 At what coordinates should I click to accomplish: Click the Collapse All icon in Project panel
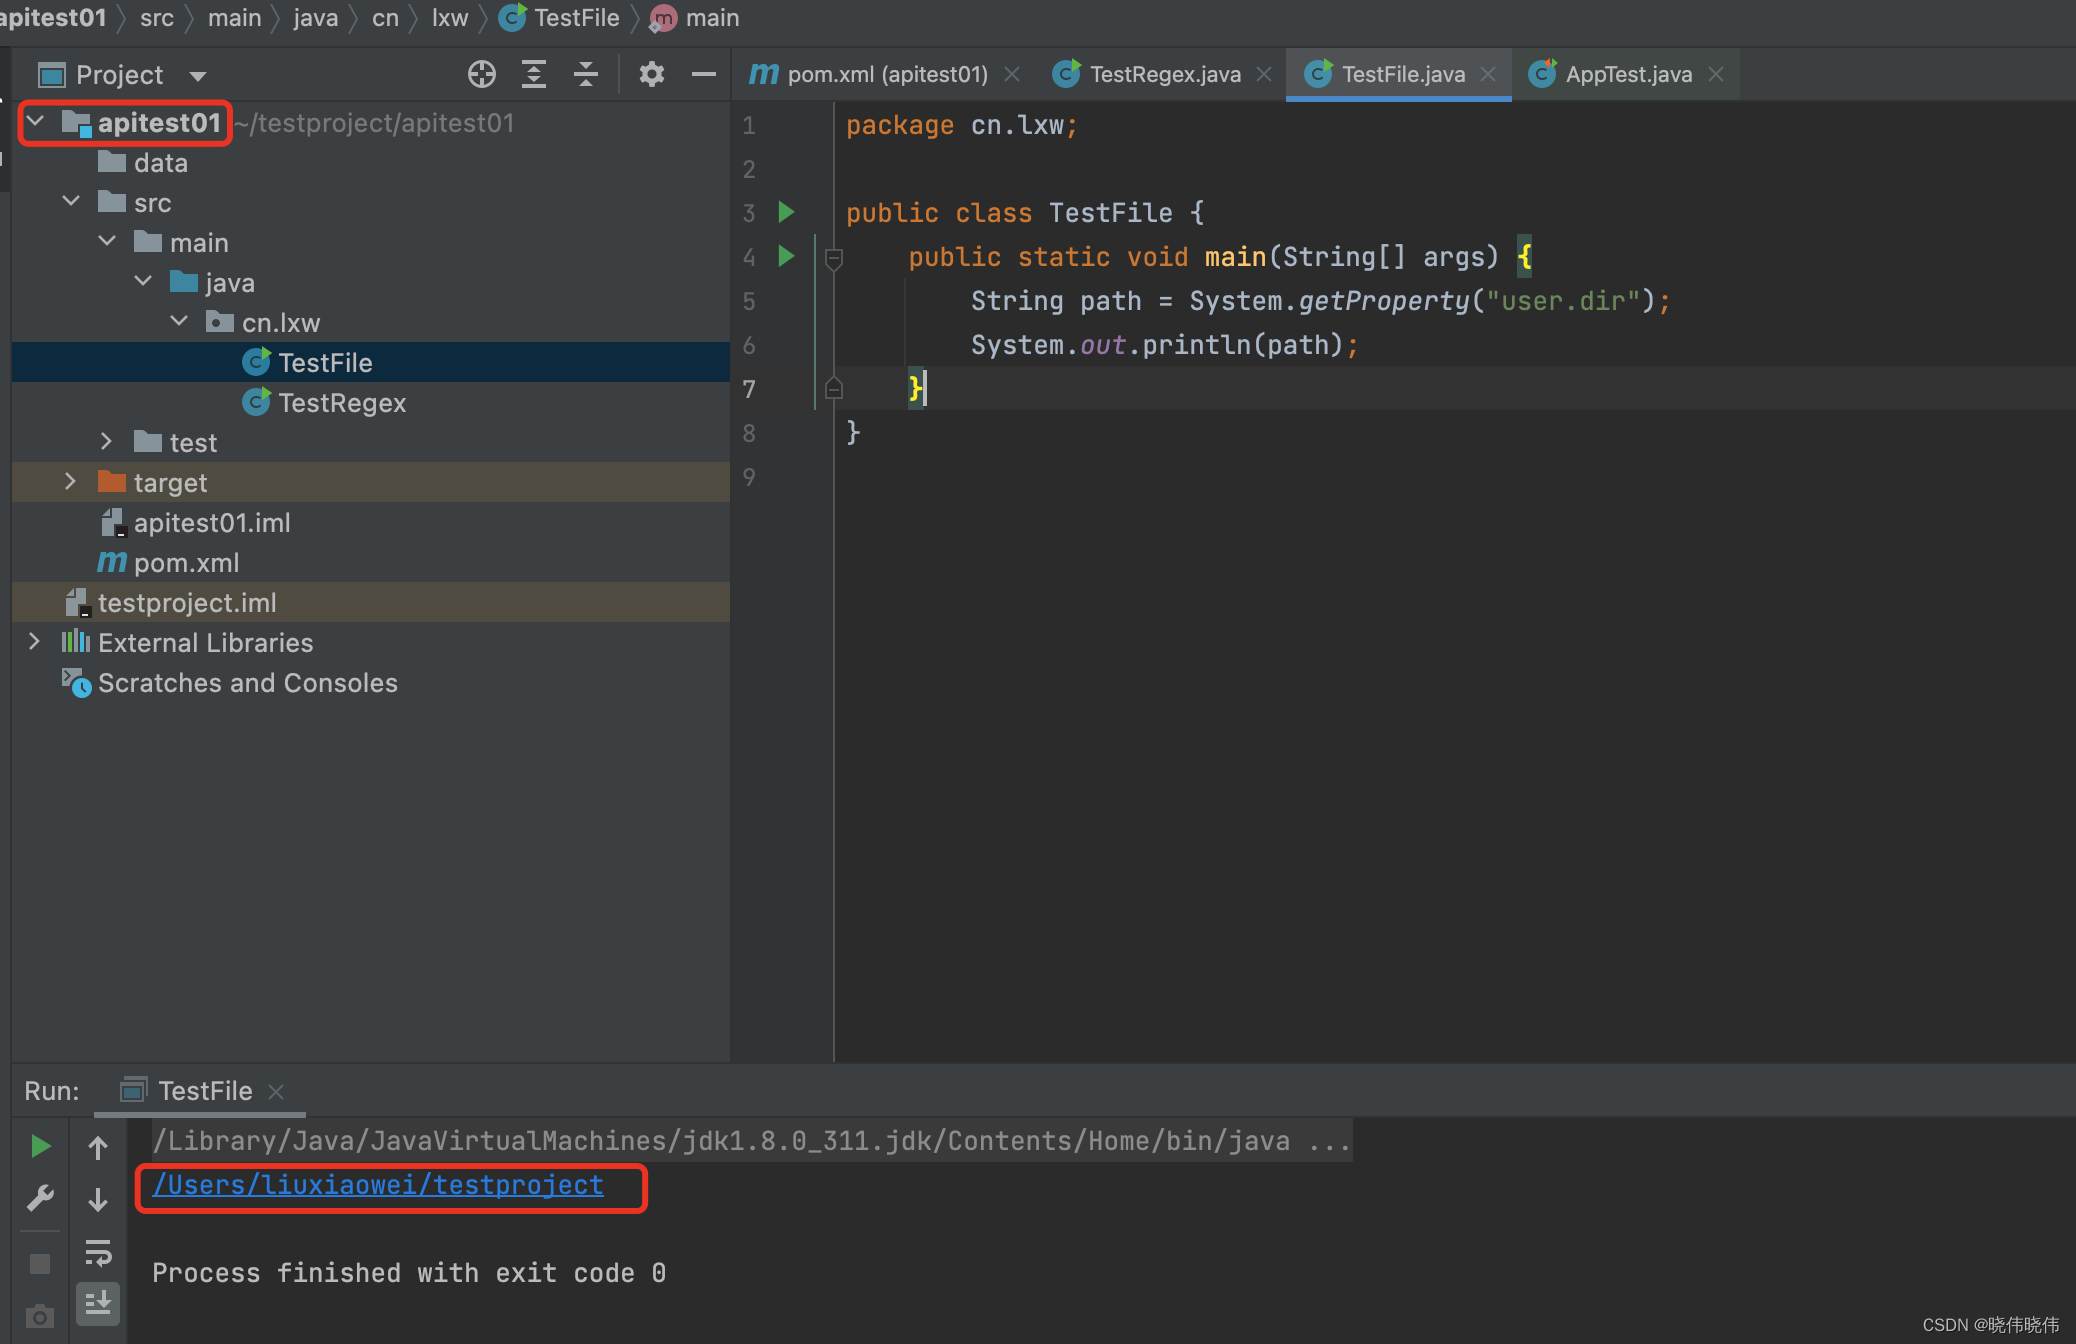586,74
